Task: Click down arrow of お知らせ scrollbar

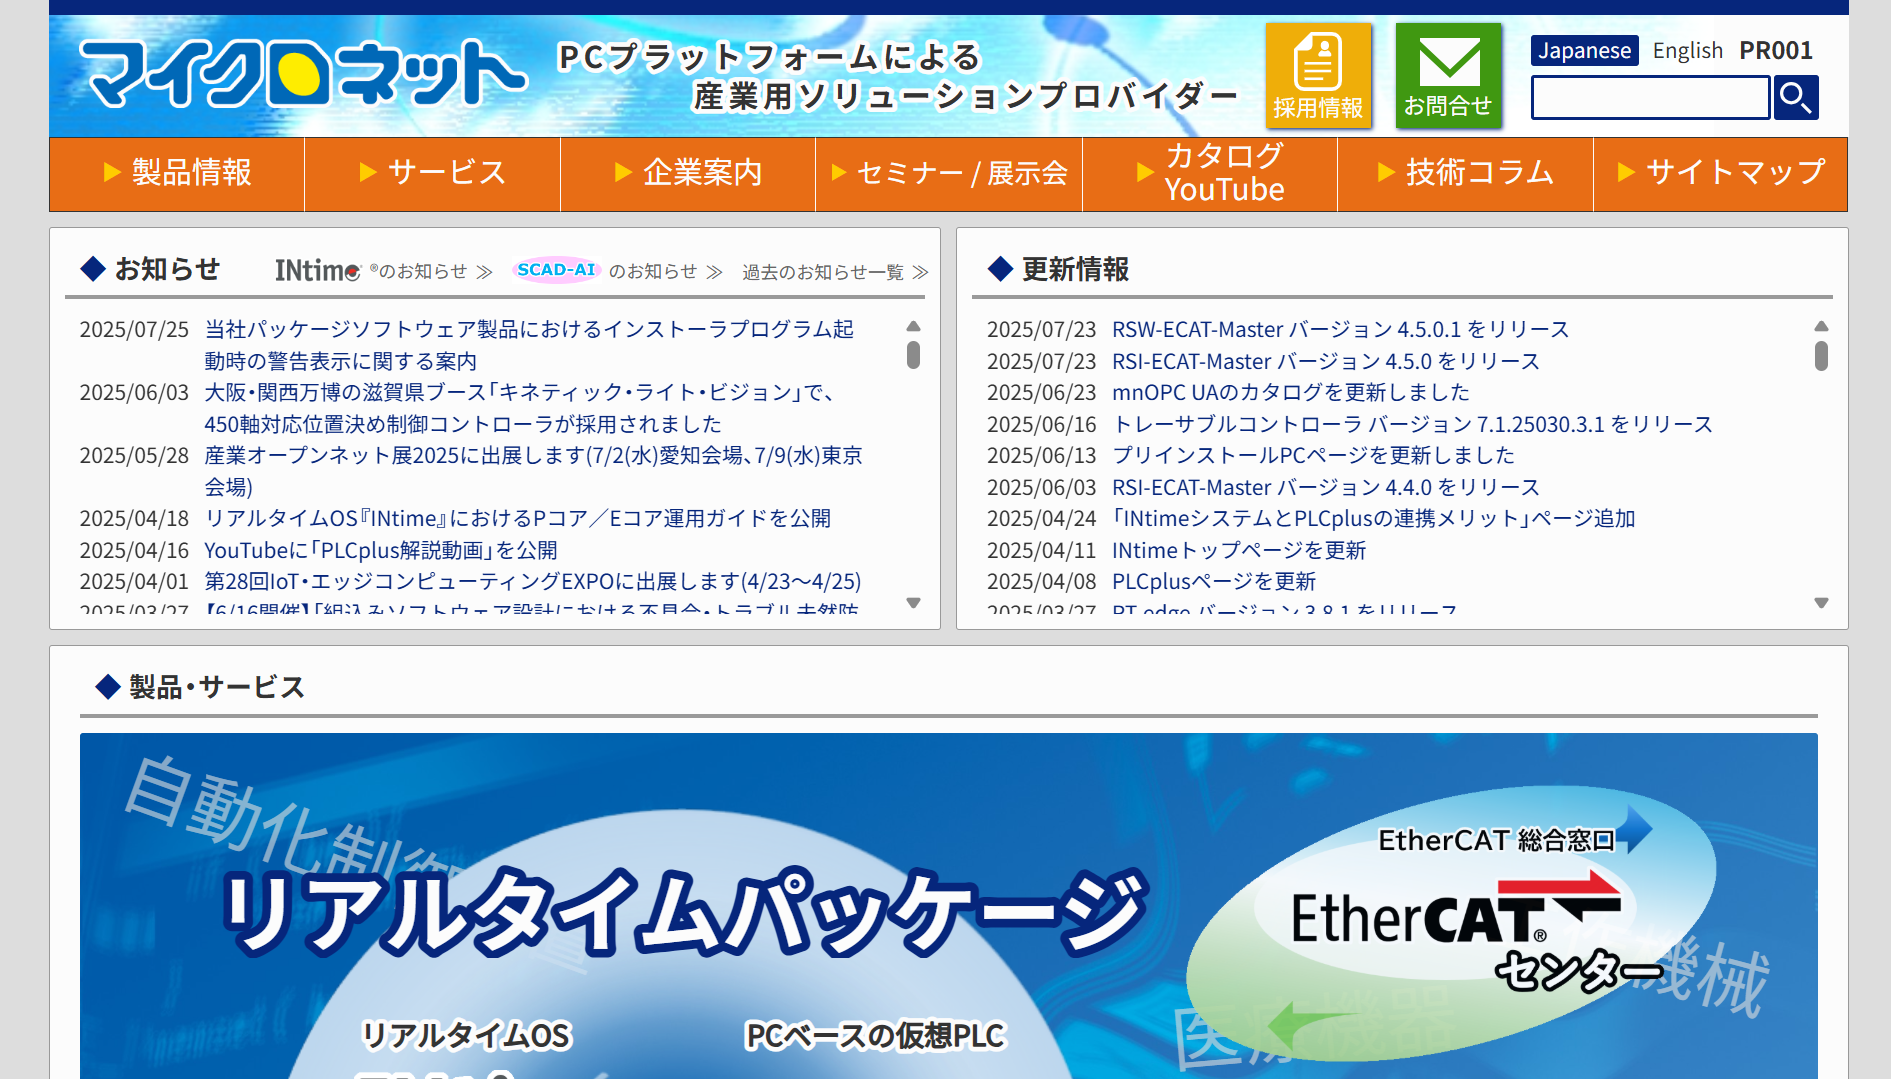Action: coord(913,603)
